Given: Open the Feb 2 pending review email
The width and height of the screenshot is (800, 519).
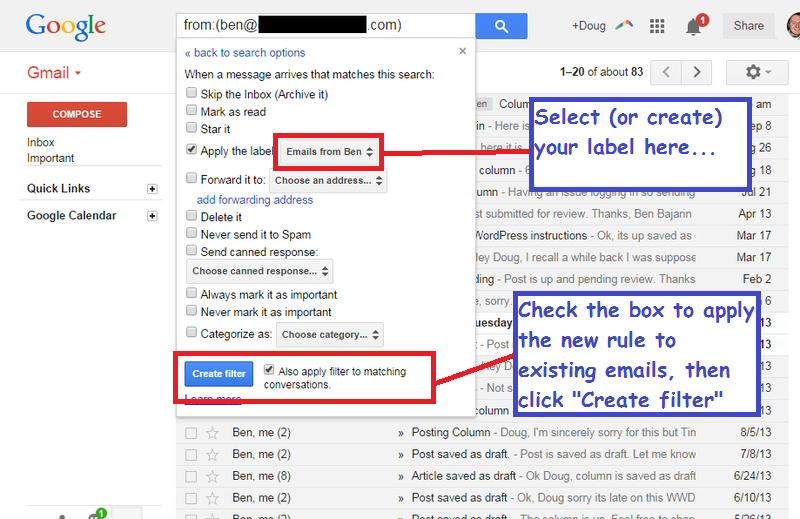Looking at the screenshot, I should 632,279.
